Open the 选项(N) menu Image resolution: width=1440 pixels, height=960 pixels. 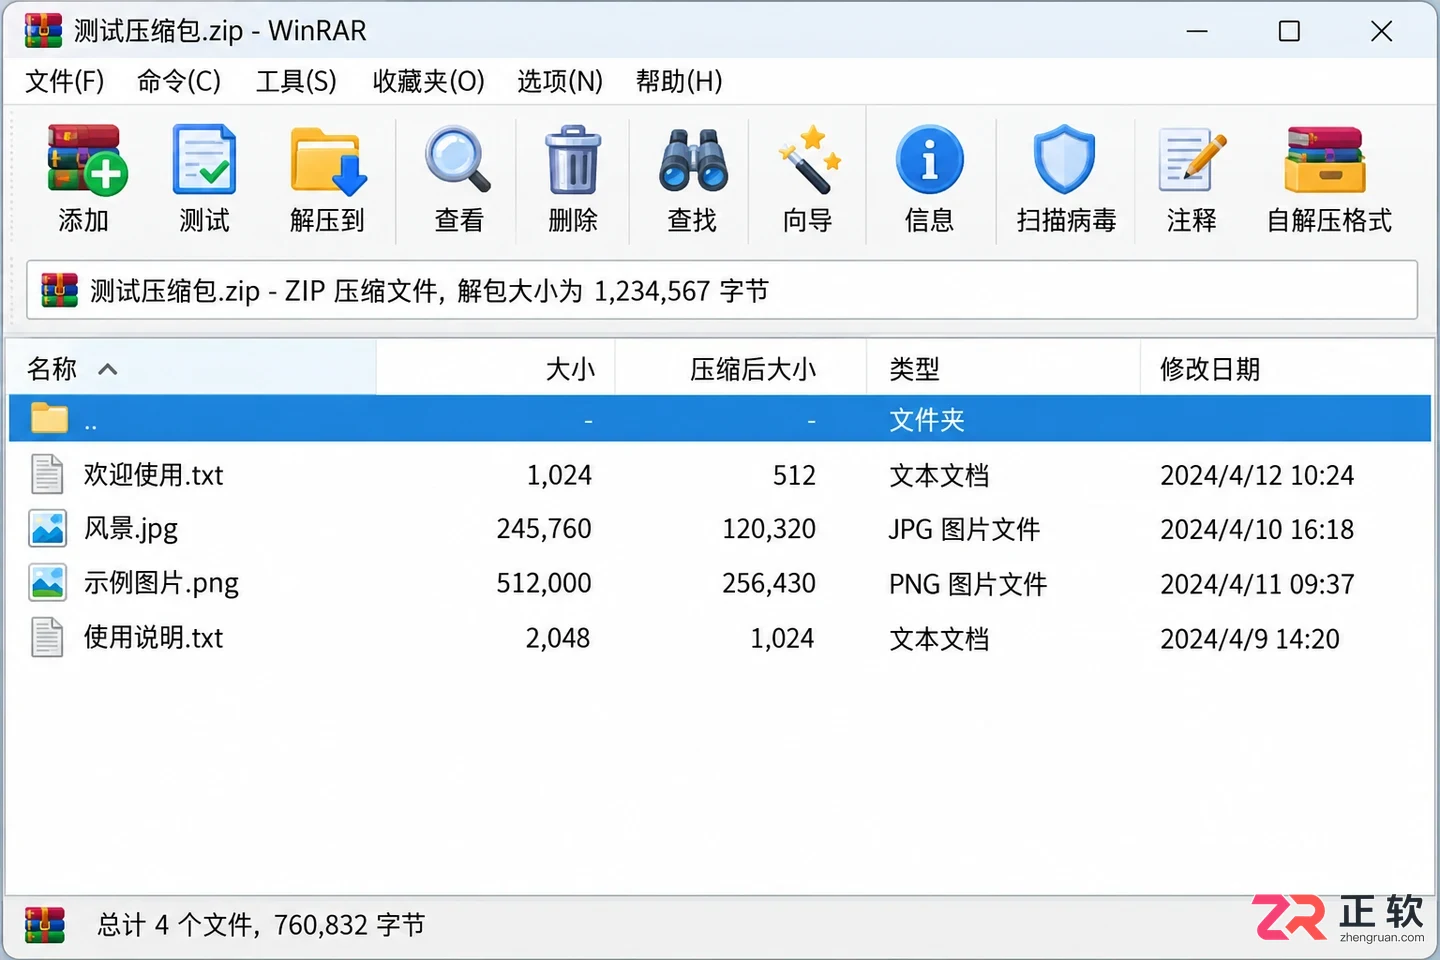pyautogui.click(x=560, y=81)
